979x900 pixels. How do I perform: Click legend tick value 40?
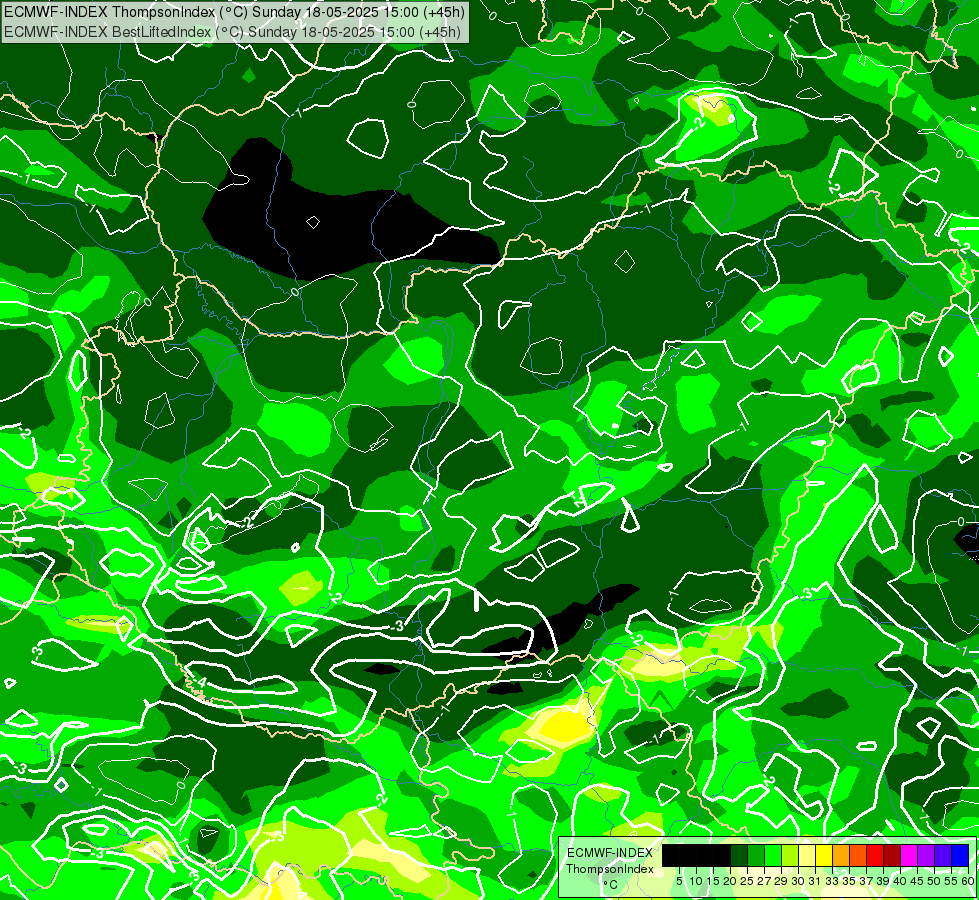(x=900, y=881)
